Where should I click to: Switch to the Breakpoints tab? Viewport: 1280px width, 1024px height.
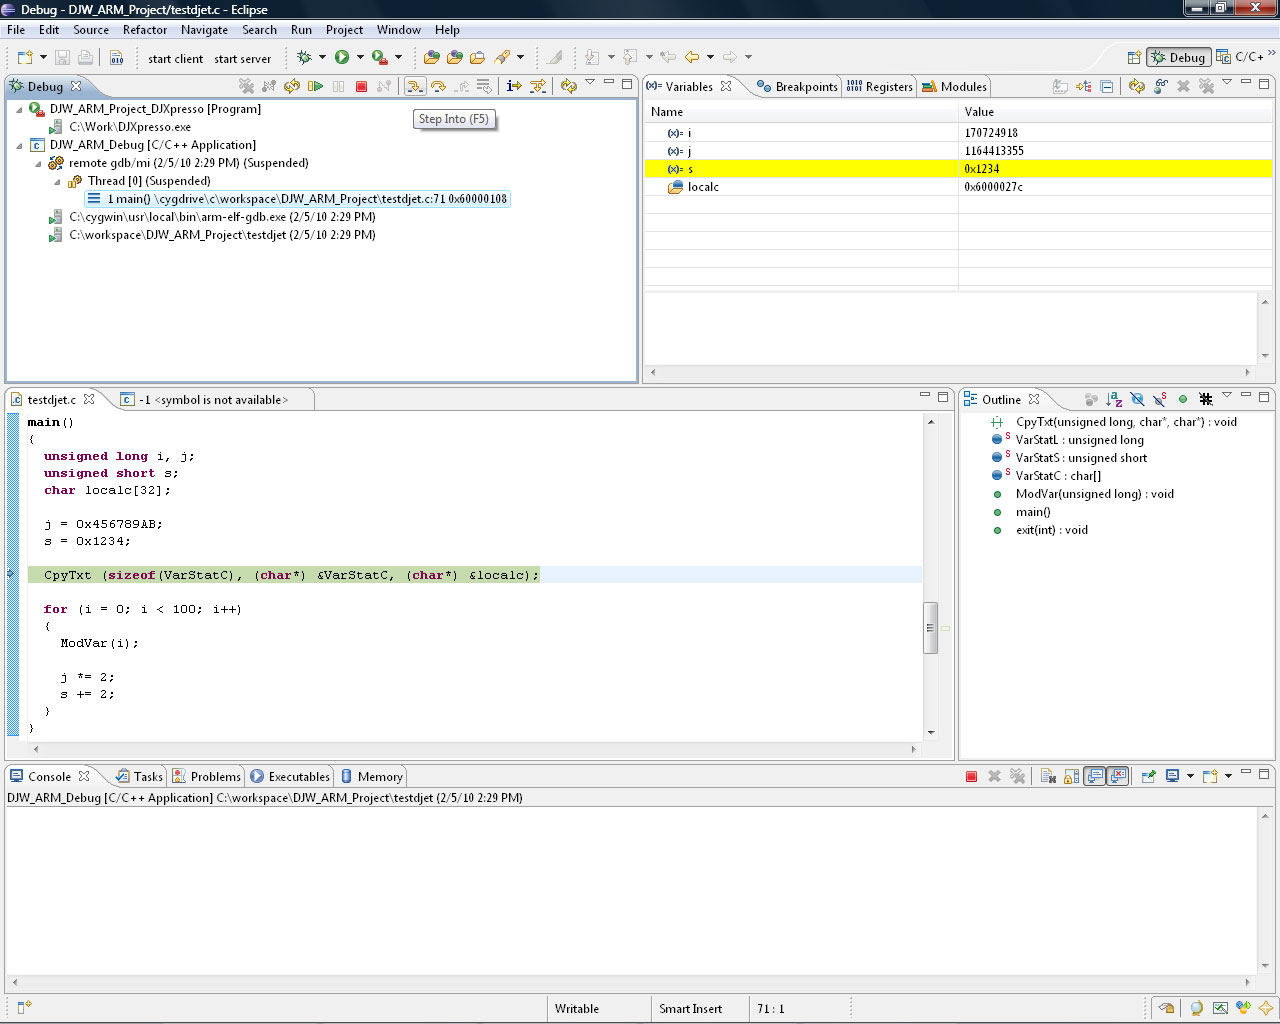tap(797, 87)
